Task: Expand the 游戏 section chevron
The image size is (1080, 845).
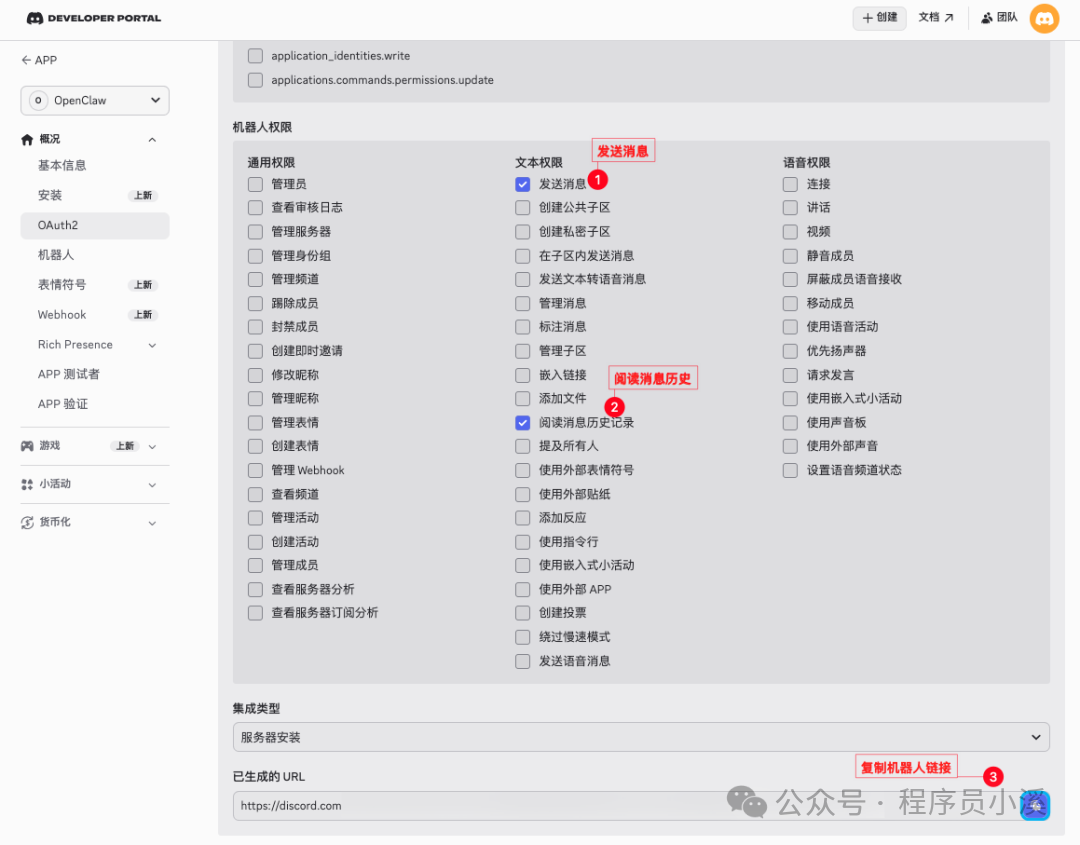Action: coord(152,446)
